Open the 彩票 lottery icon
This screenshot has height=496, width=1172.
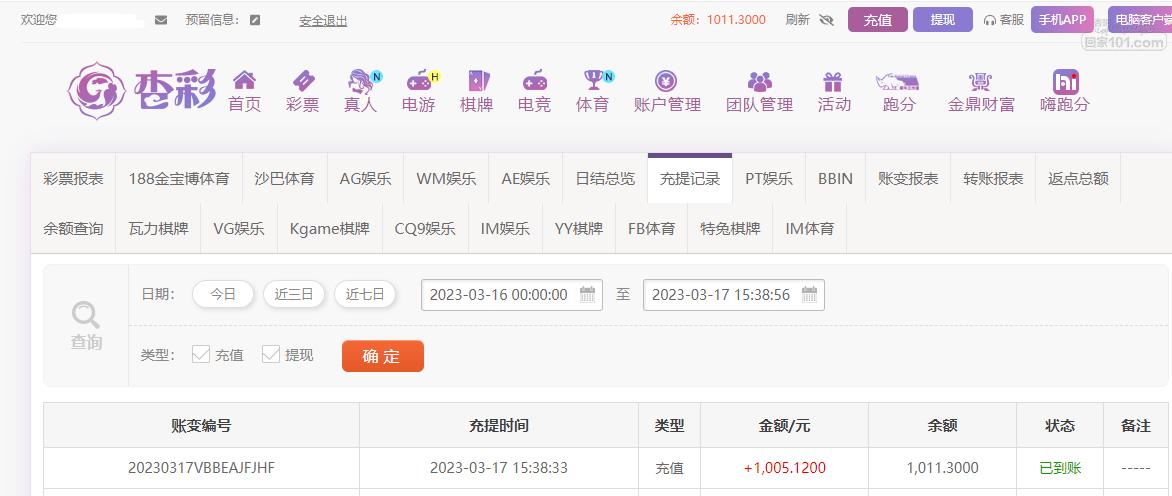302,82
